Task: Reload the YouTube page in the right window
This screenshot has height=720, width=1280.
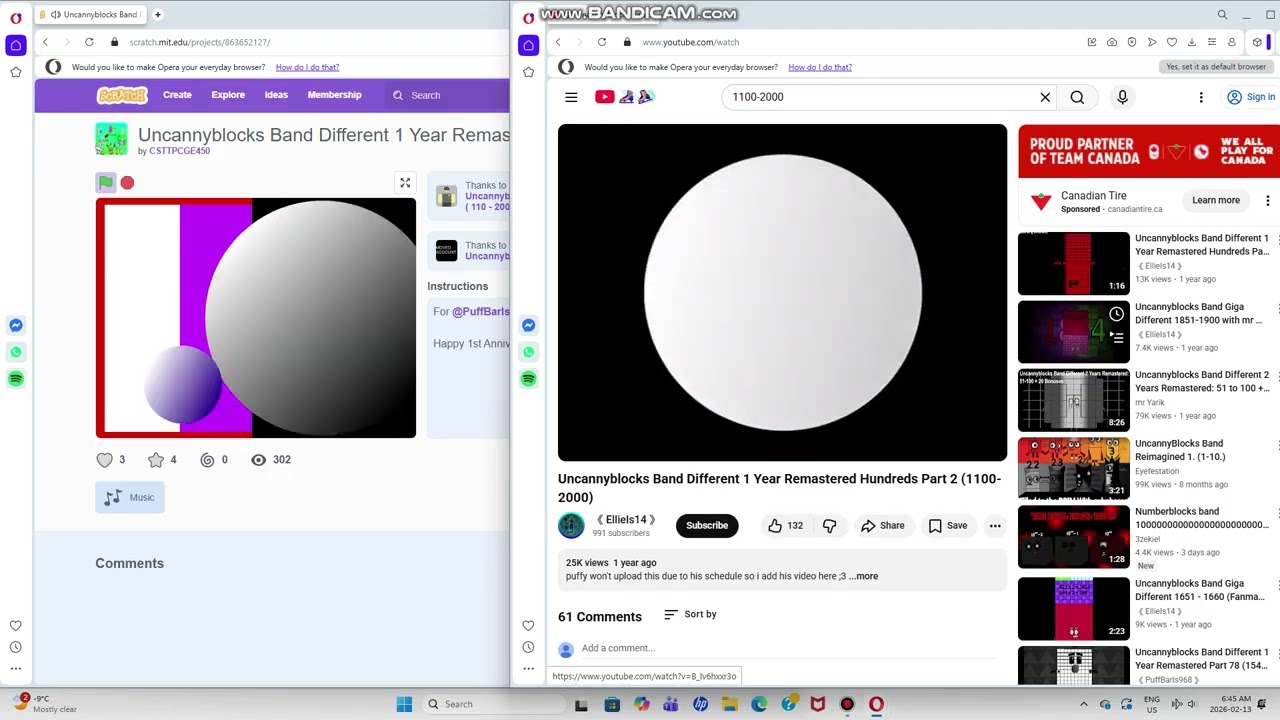Action: 602,42
